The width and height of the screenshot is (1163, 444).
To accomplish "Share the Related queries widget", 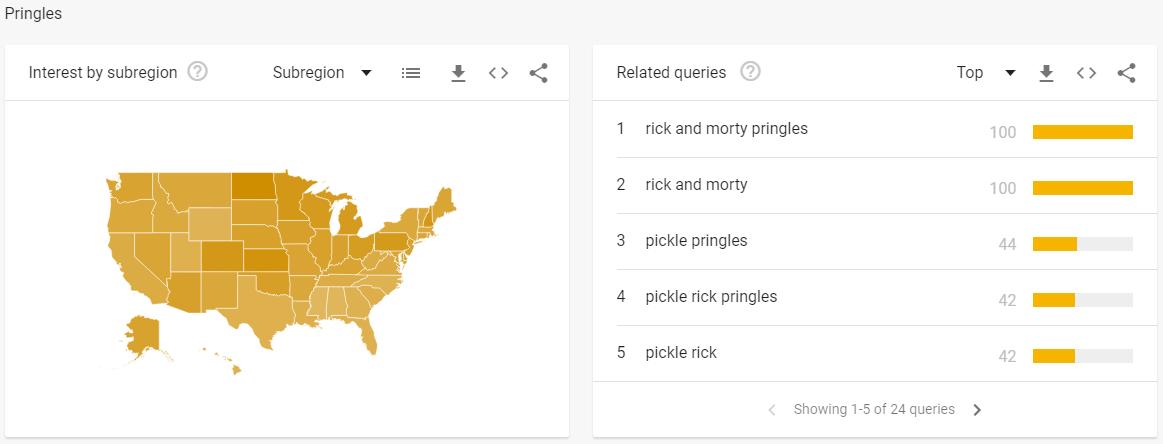I will tap(1126, 73).
